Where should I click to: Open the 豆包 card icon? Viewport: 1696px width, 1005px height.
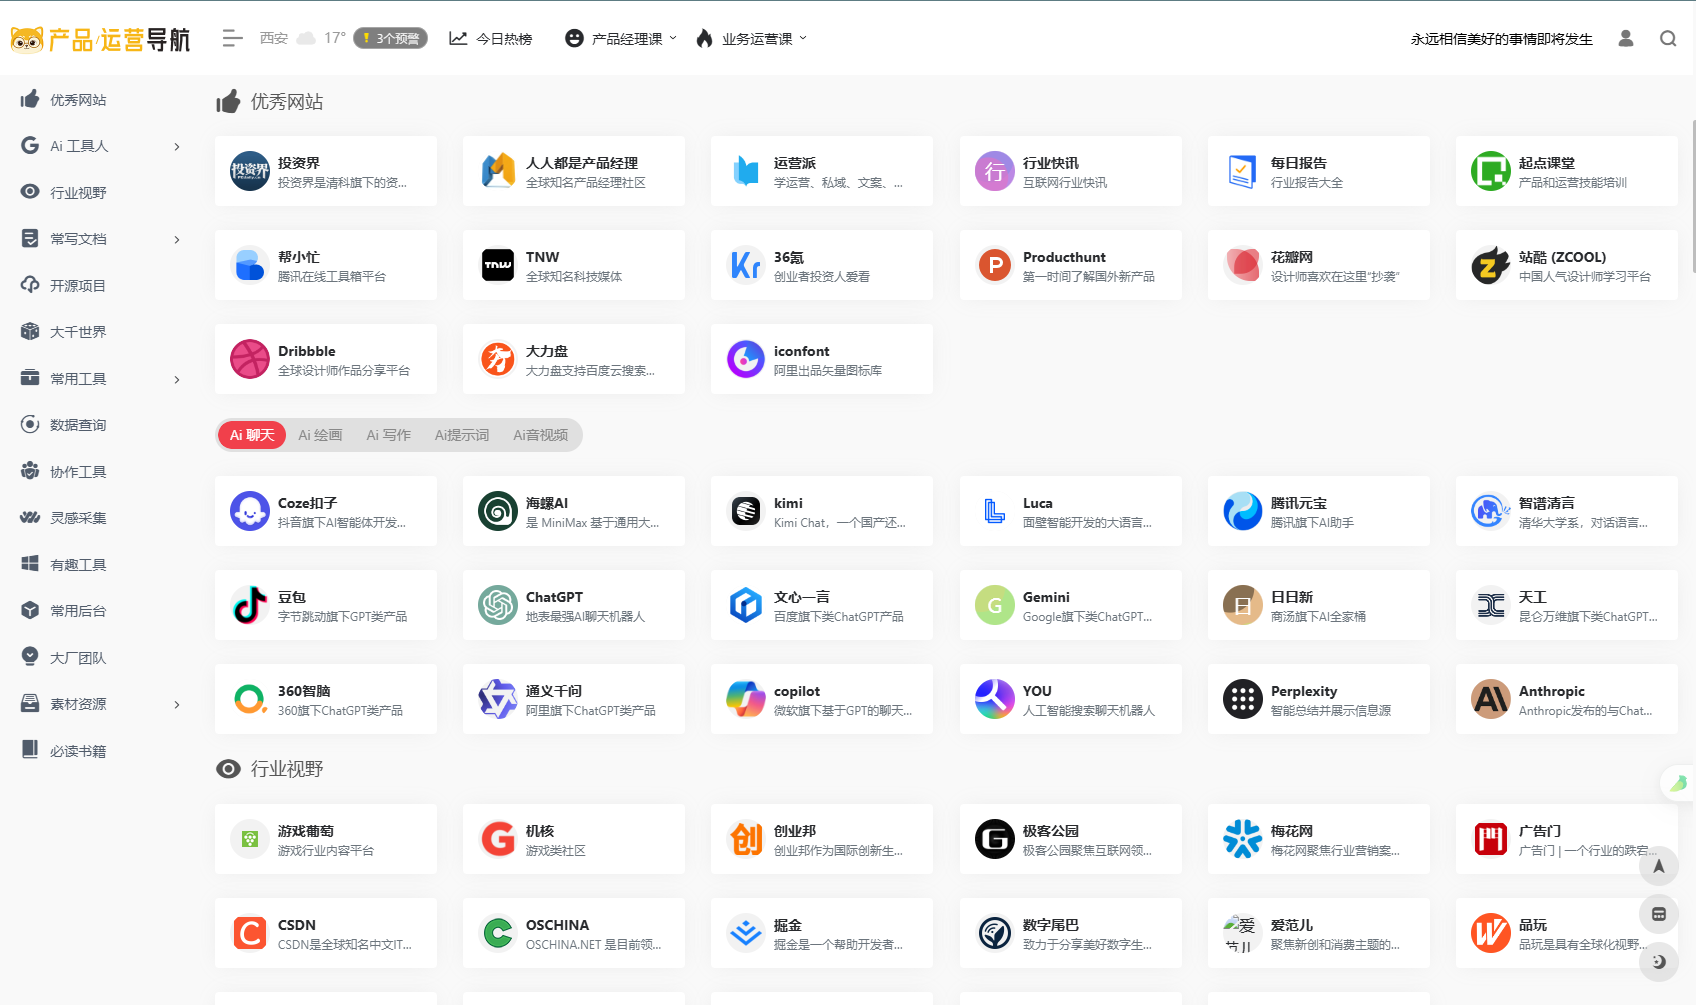tap(250, 605)
